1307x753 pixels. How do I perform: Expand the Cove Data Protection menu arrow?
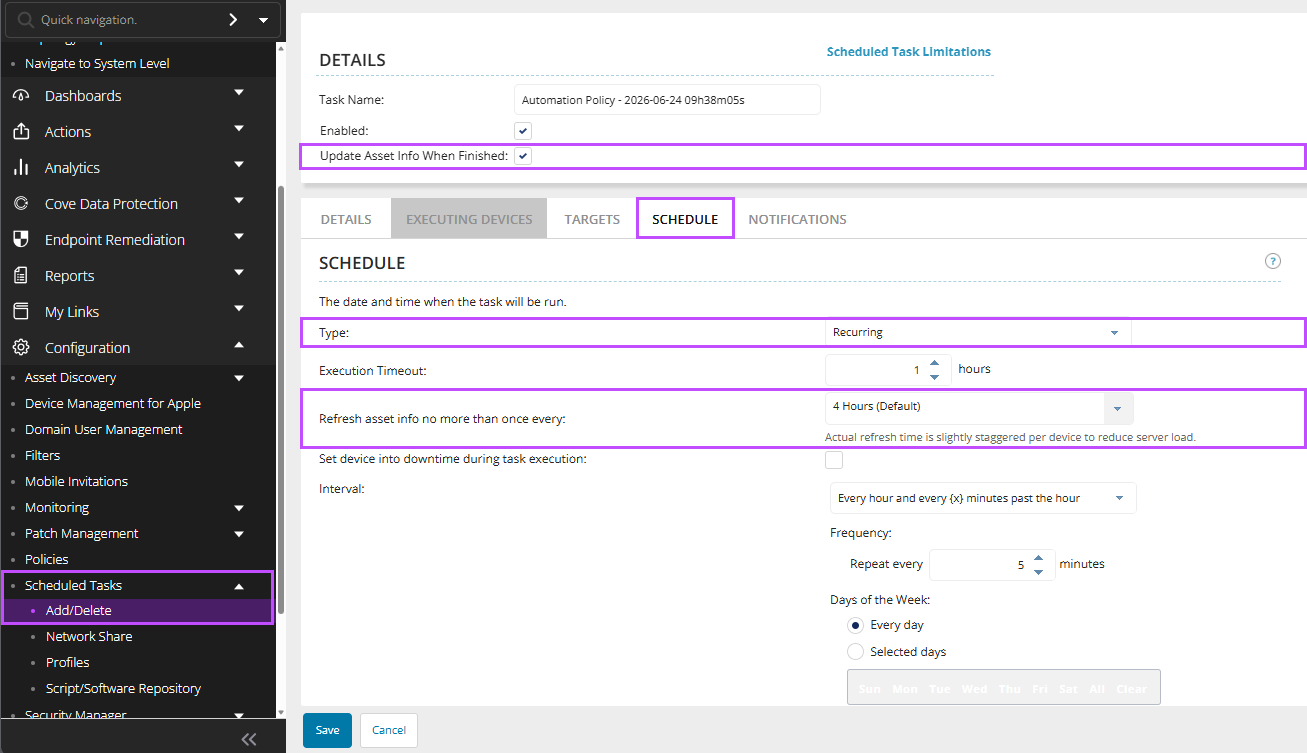click(239, 201)
